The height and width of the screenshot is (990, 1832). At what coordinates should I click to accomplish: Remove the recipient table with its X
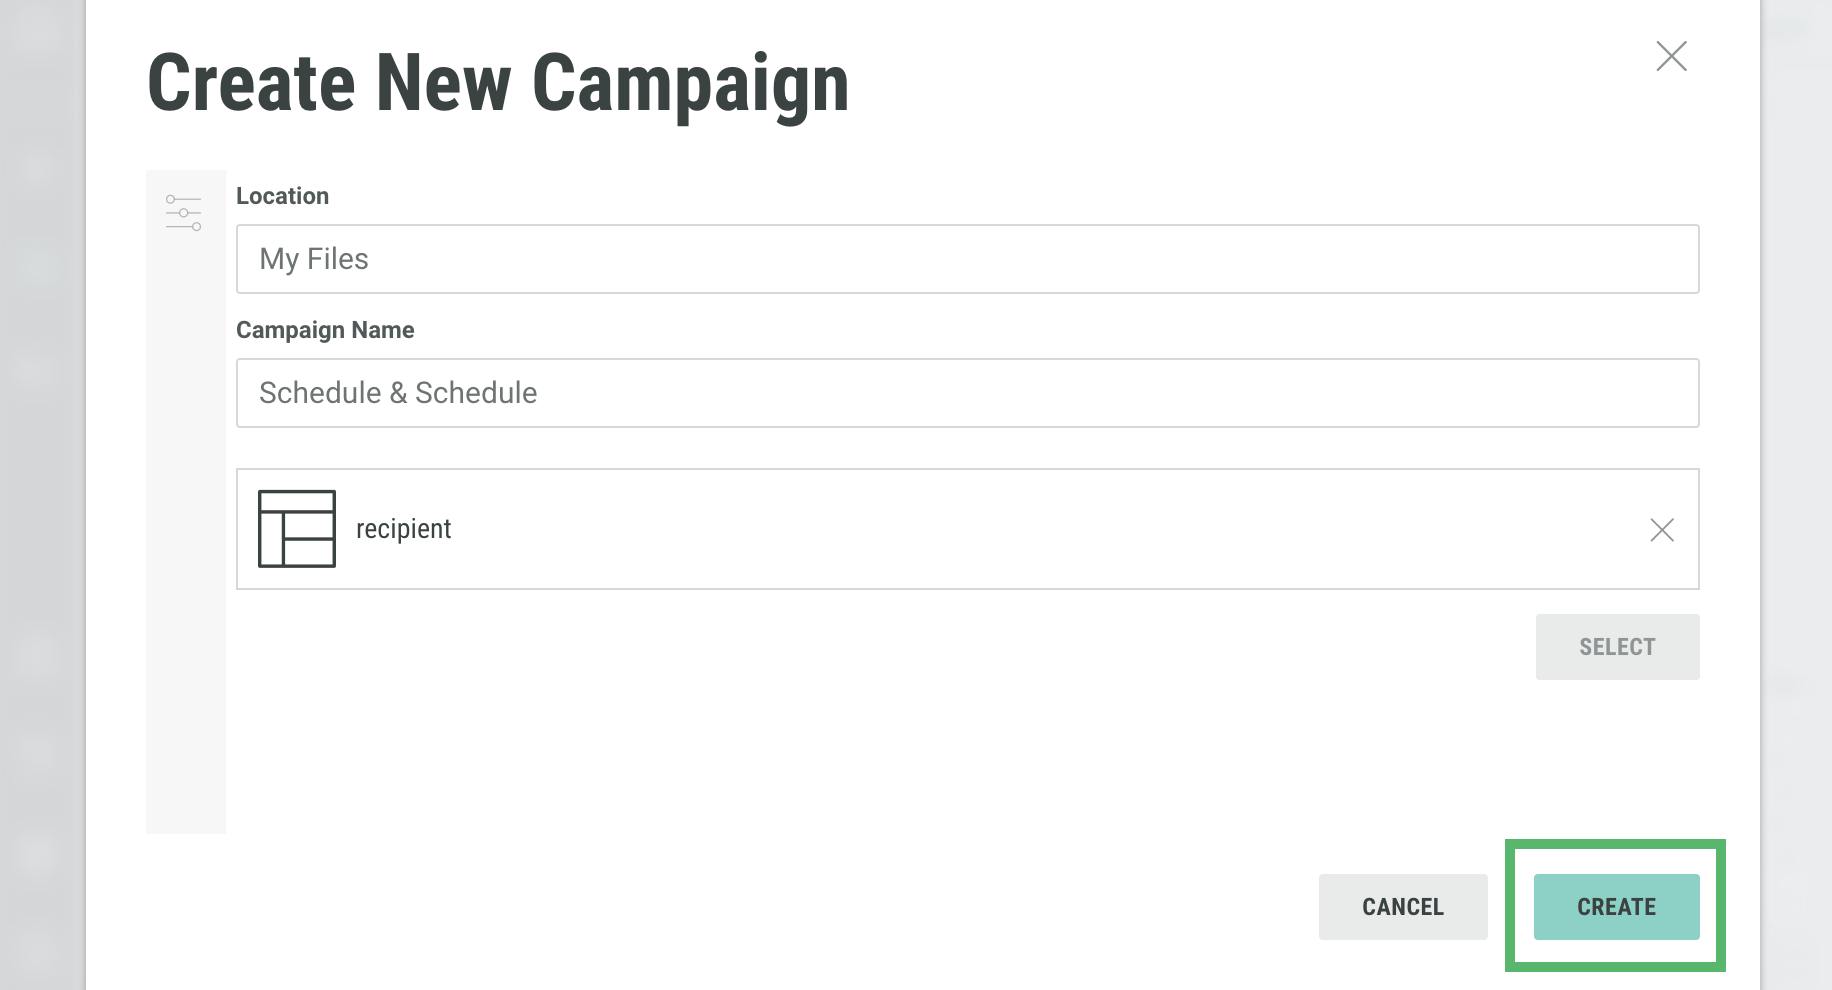click(x=1662, y=530)
